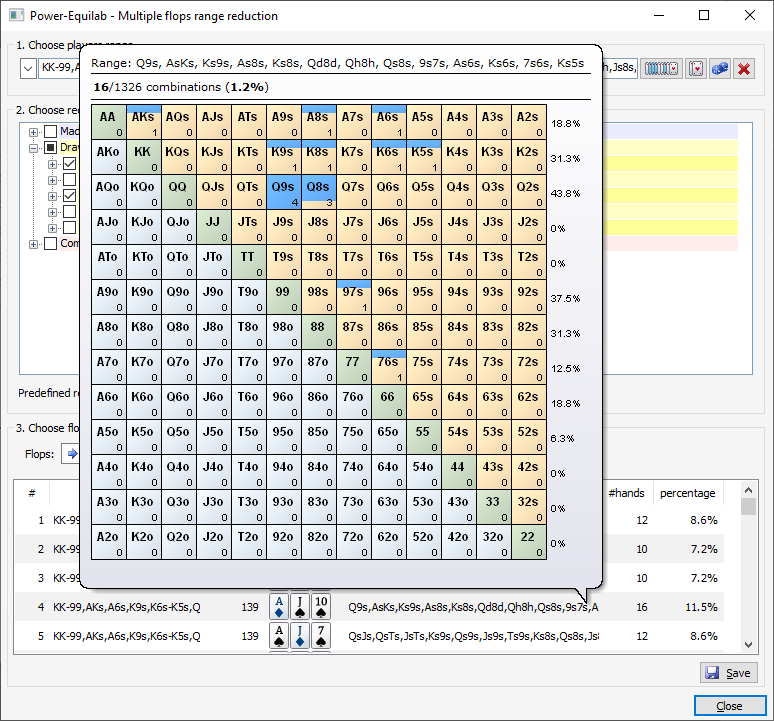Click the 11.5% value in row 4
This screenshot has width=774, height=721.
[x=701, y=607]
